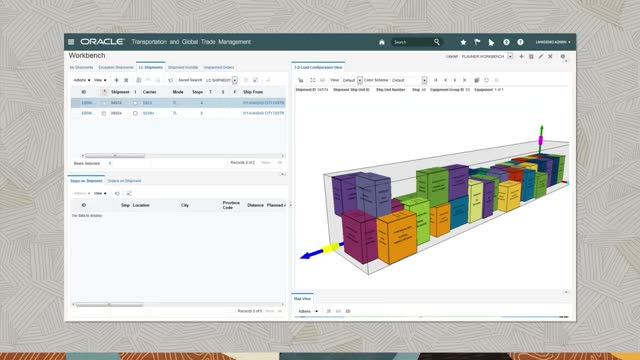Click horizontal scrollbar of stops table

coord(109,304)
